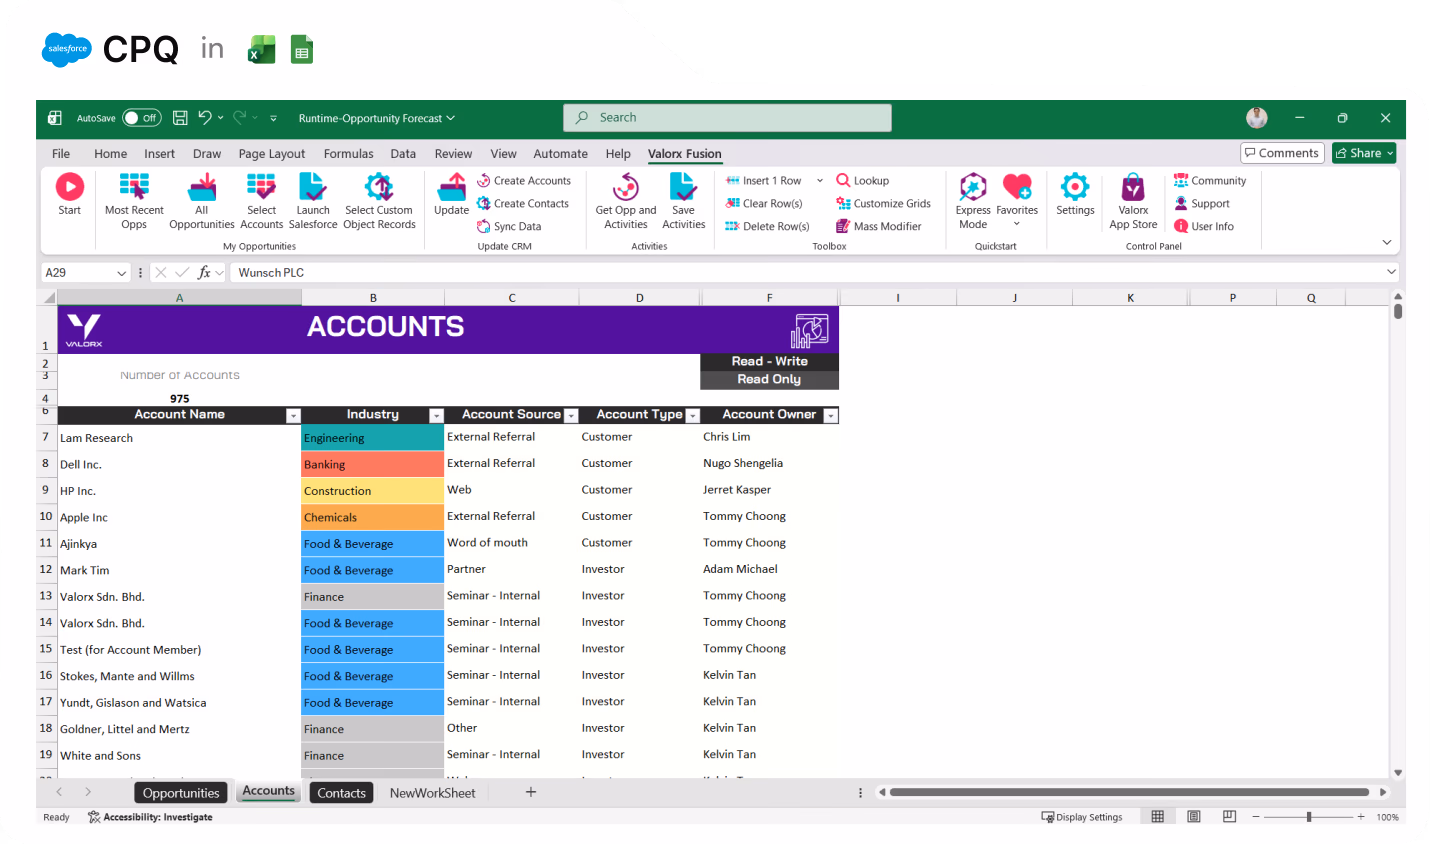Switch to the Contacts sheet tab
1430x844 pixels.
[x=341, y=792]
